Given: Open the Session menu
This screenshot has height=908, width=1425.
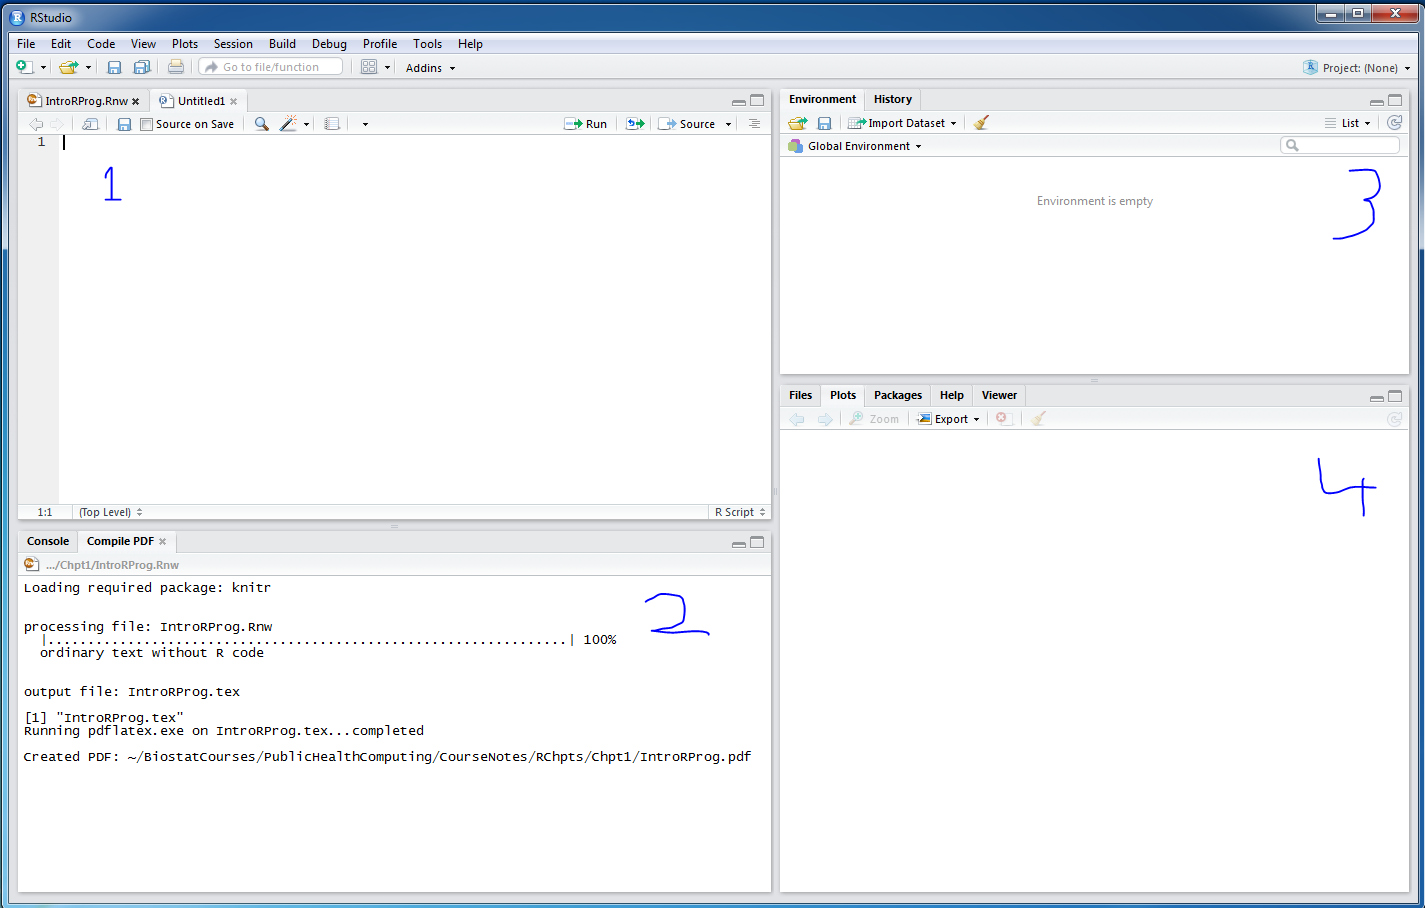Looking at the screenshot, I should coord(233,44).
